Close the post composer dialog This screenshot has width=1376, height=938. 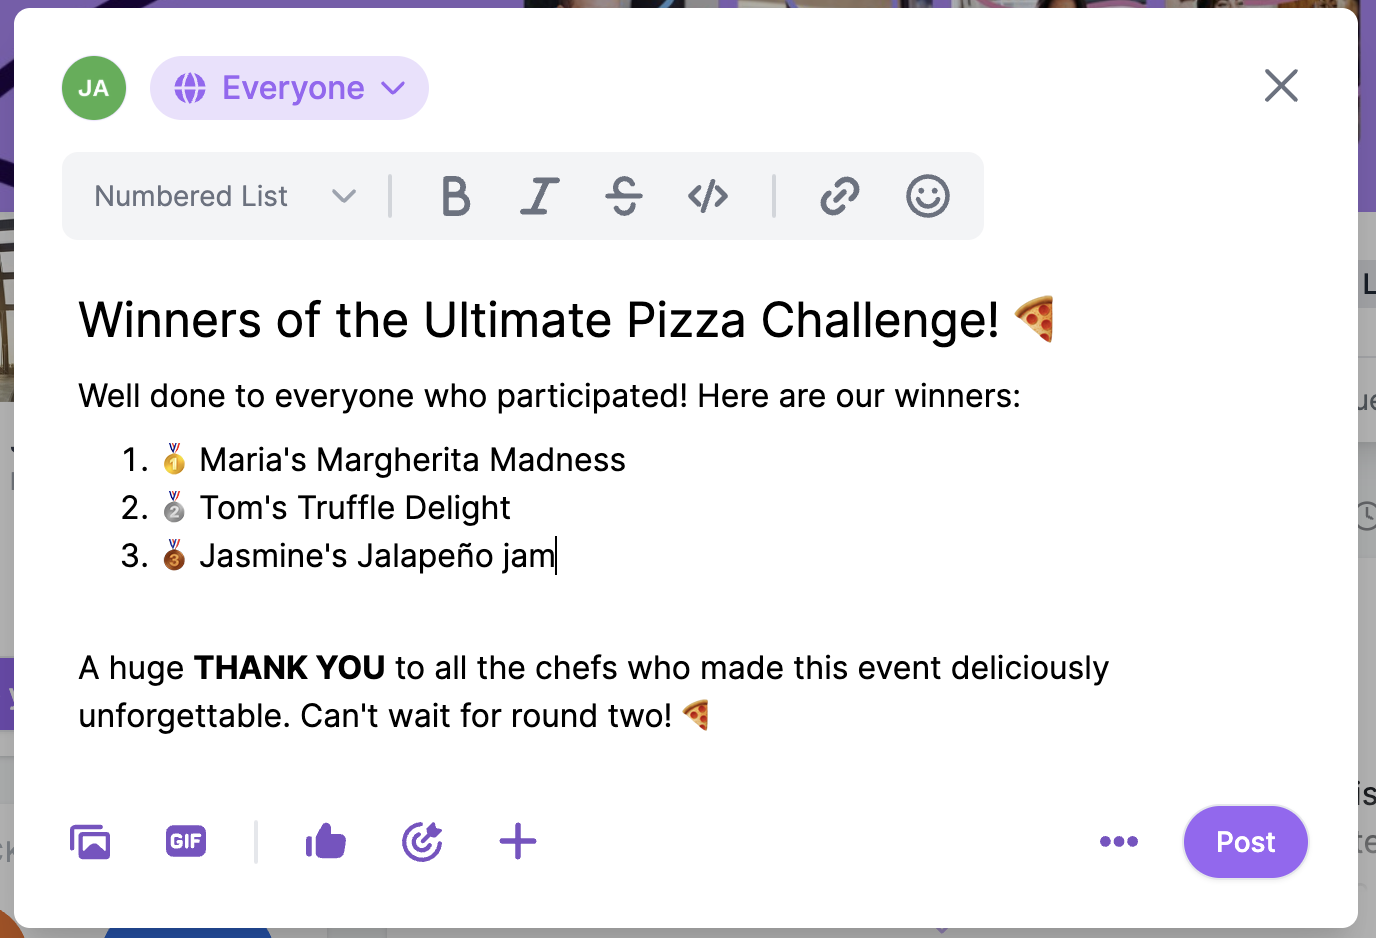1281,86
